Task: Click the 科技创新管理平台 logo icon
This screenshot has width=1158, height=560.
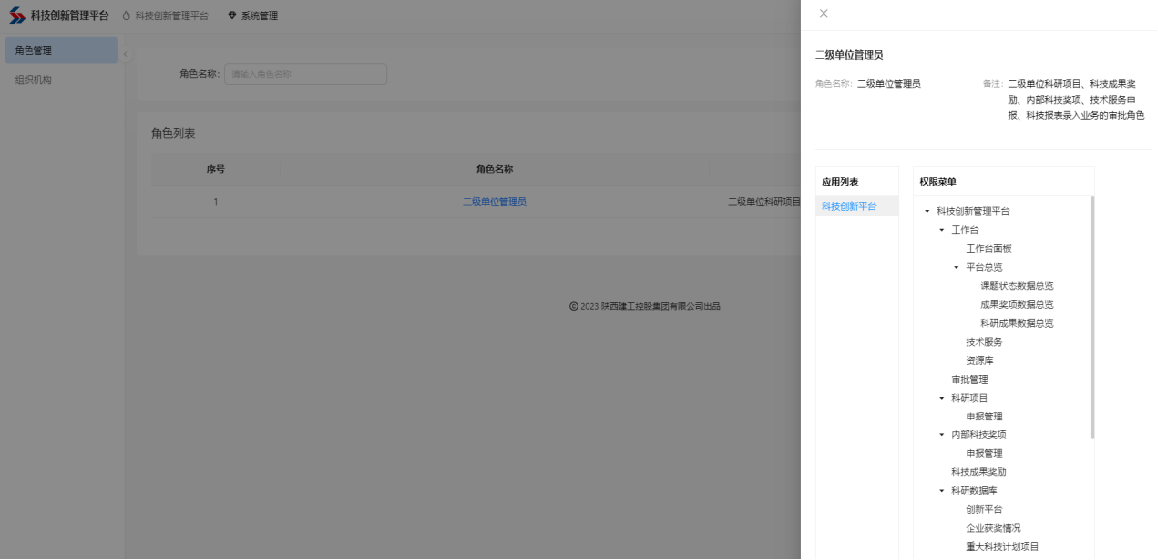Action: tap(17, 16)
